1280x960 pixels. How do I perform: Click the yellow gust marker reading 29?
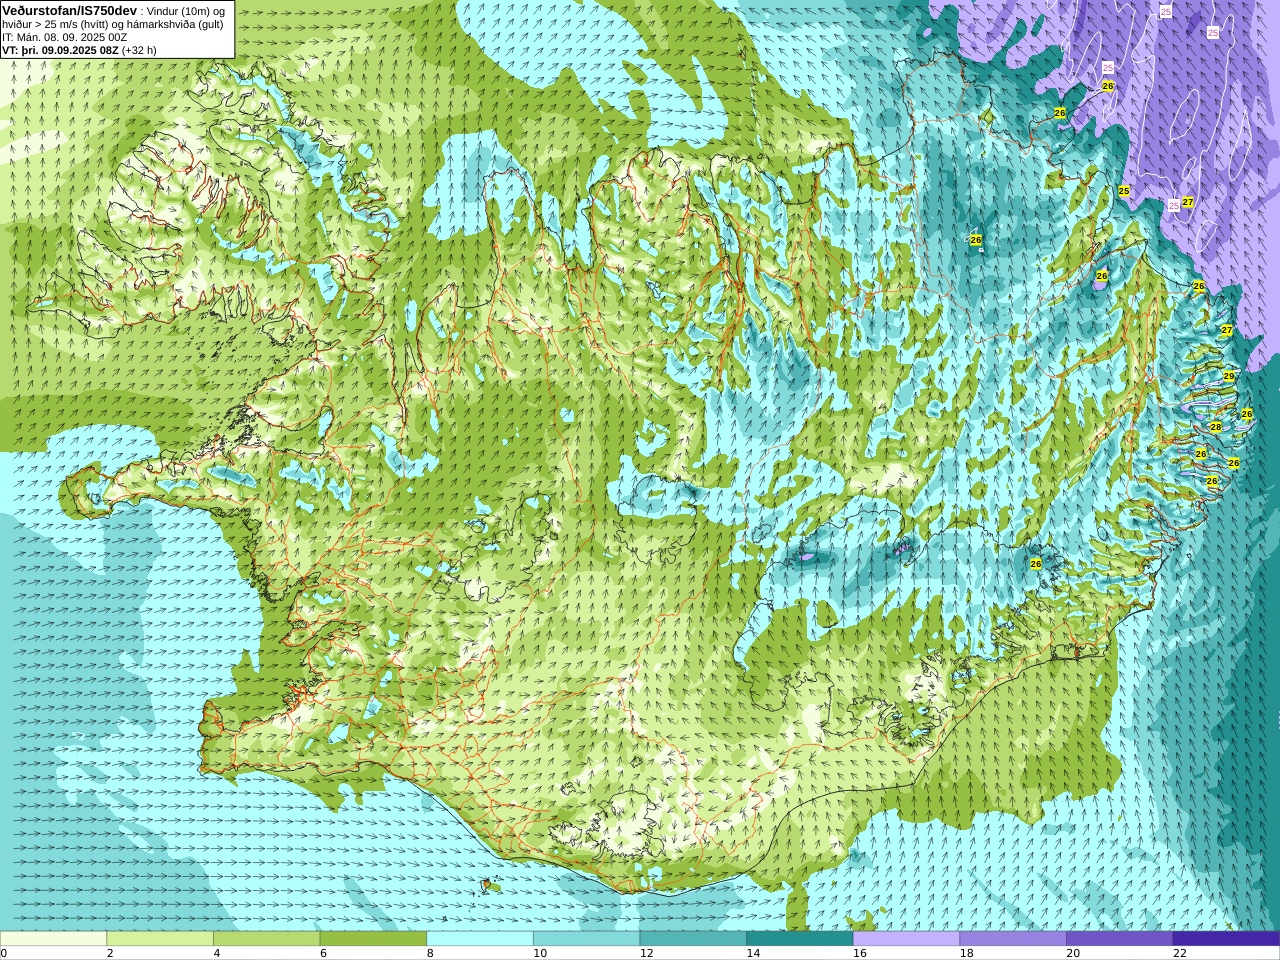[1229, 376]
